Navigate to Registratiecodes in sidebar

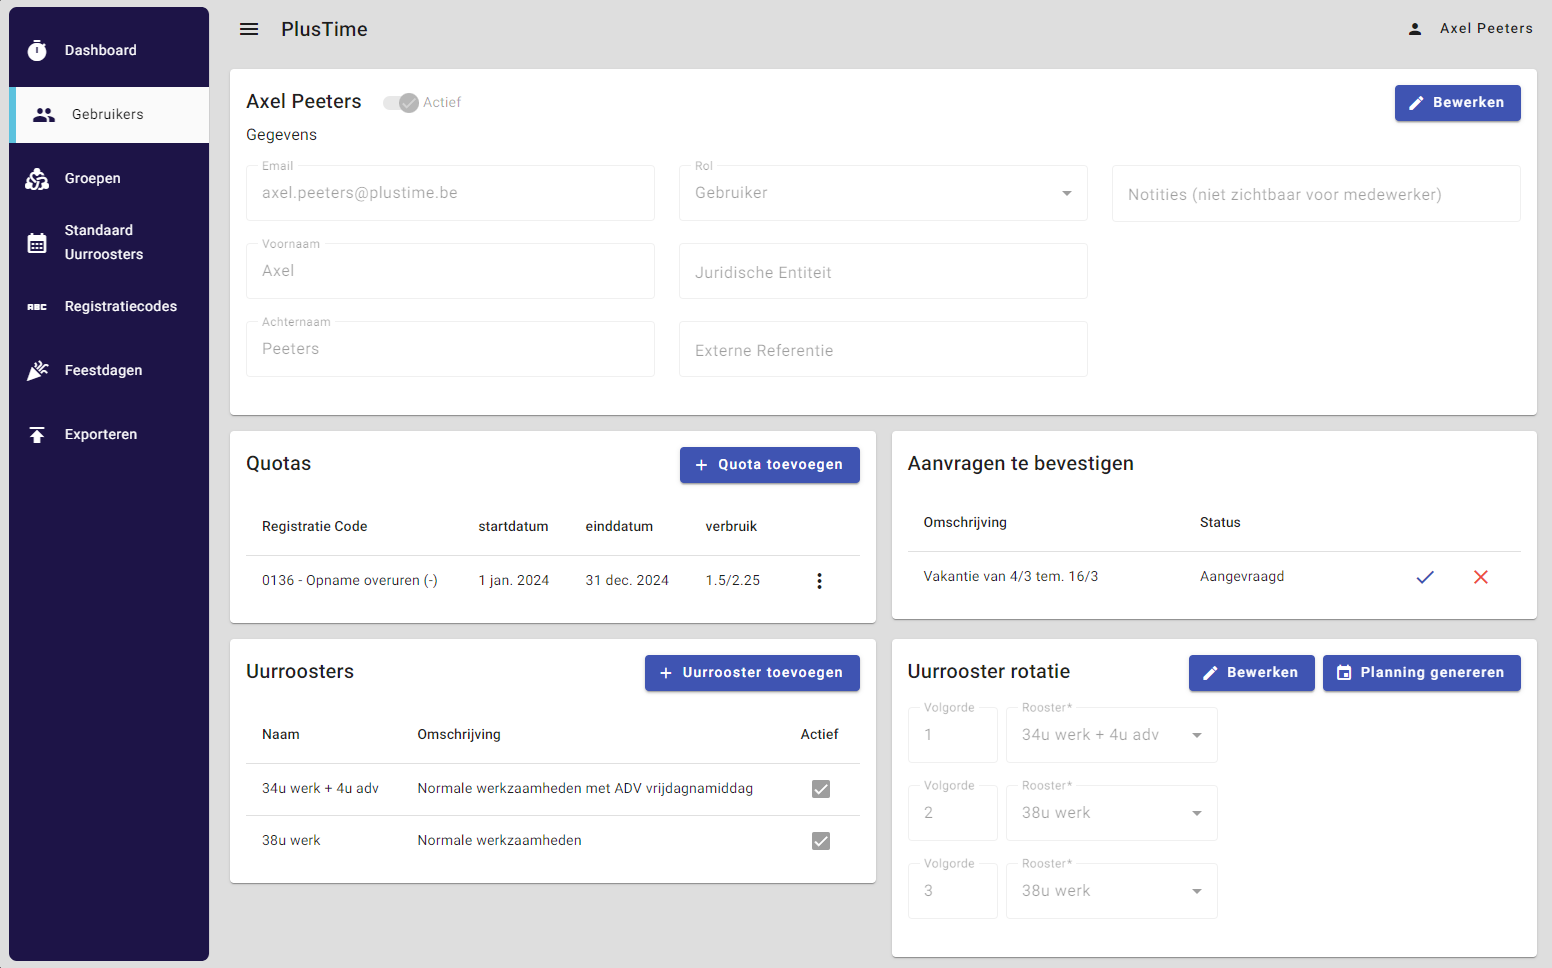coord(120,307)
